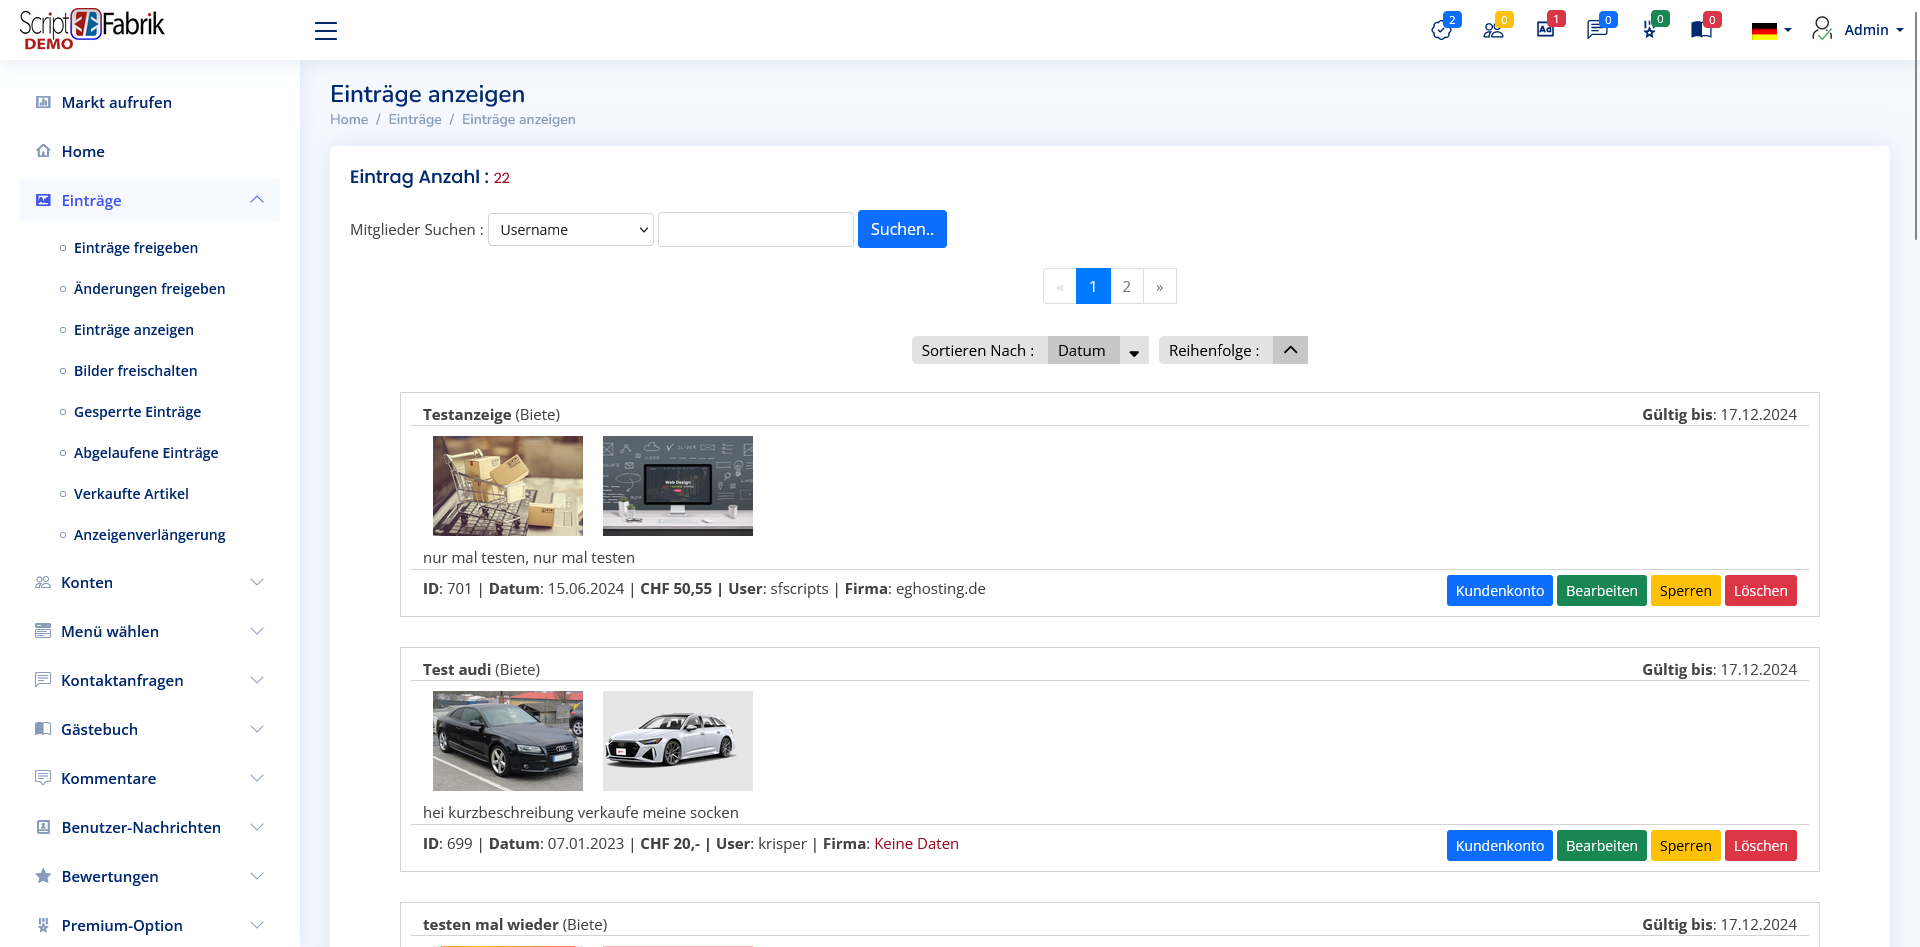Click Sperren for Testanzeige entry
The width and height of the screenshot is (1920, 947).
1686,591
